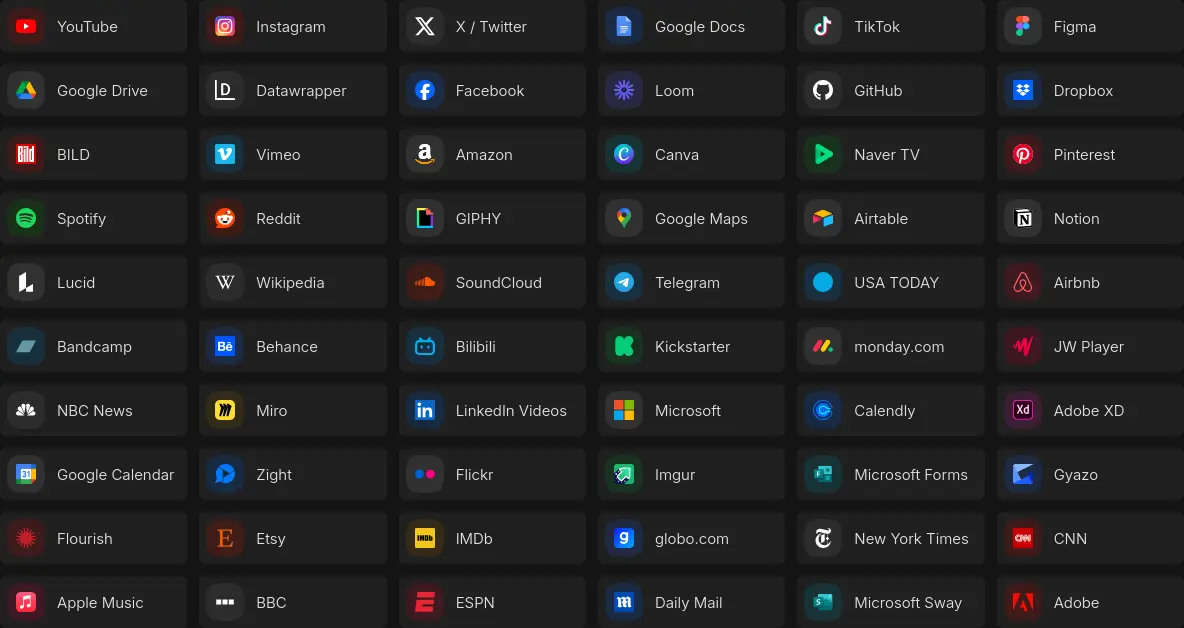Select the Daily Mail label

click(x=689, y=603)
